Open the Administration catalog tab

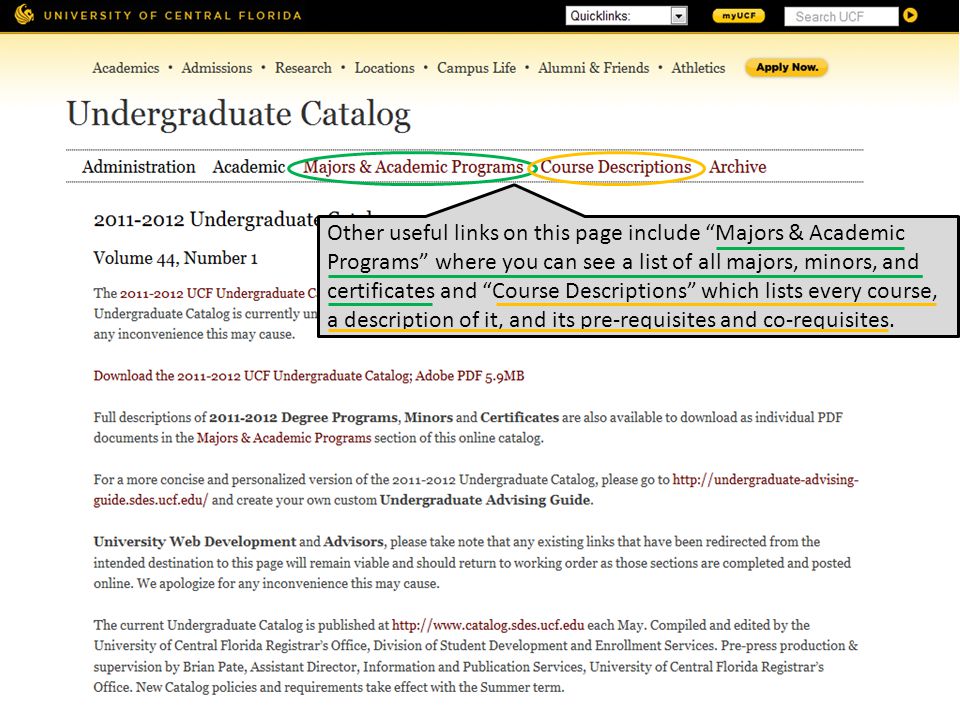coord(138,167)
